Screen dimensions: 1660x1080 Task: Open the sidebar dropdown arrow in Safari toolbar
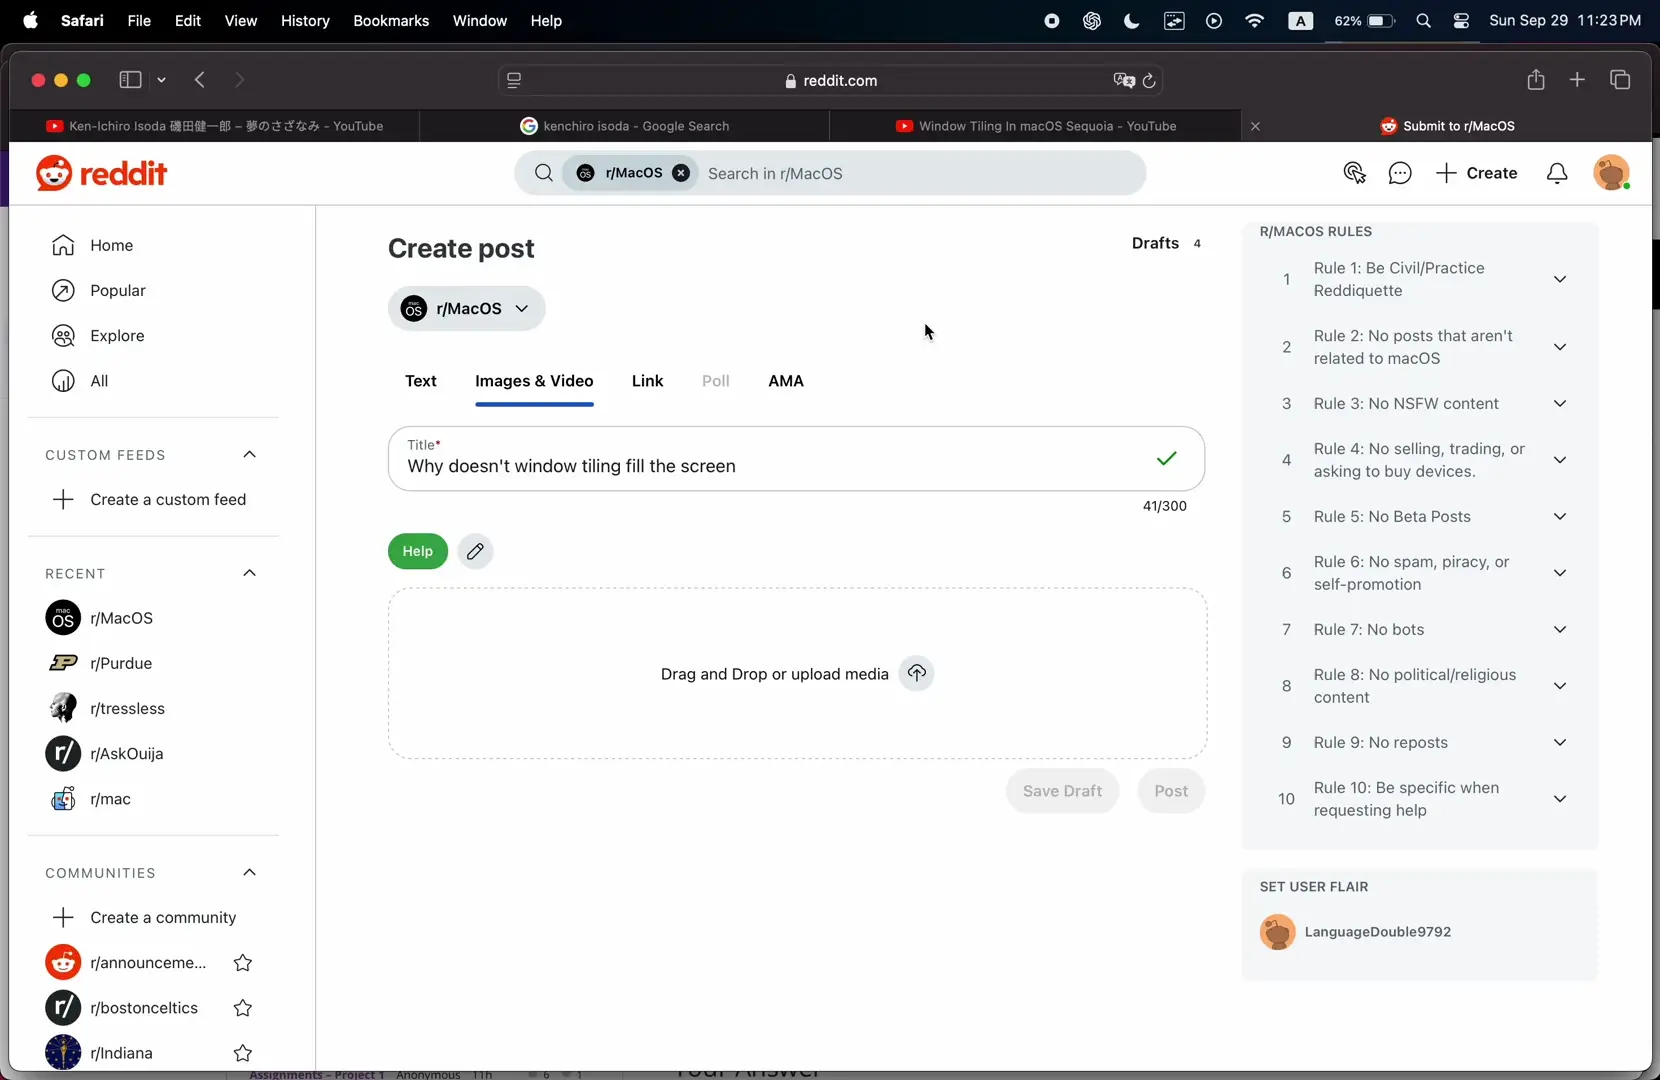pyautogui.click(x=161, y=80)
